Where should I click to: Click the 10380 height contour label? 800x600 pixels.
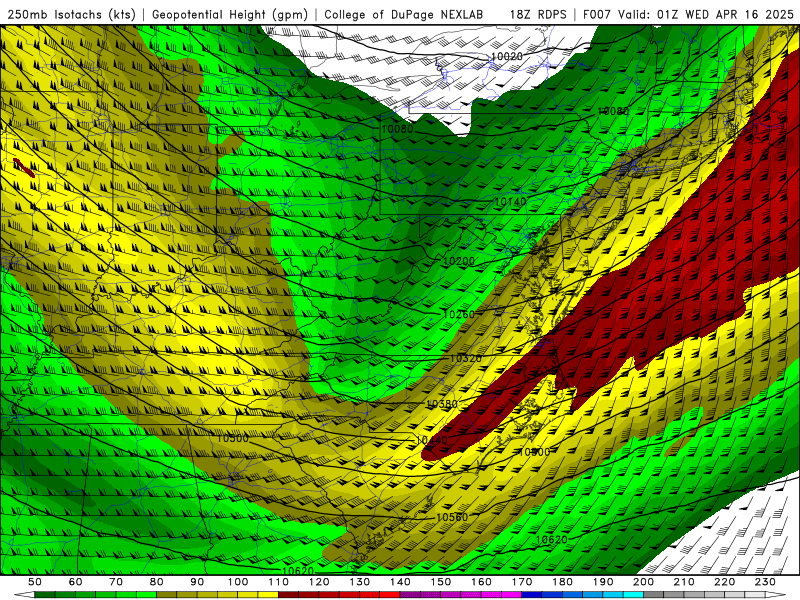click(442, 404)
